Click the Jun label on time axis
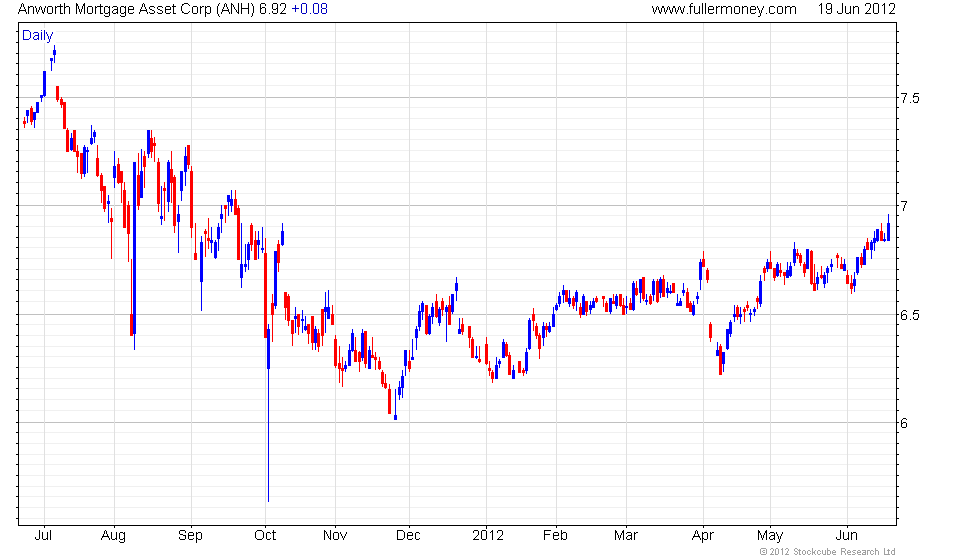 point(847,536)
